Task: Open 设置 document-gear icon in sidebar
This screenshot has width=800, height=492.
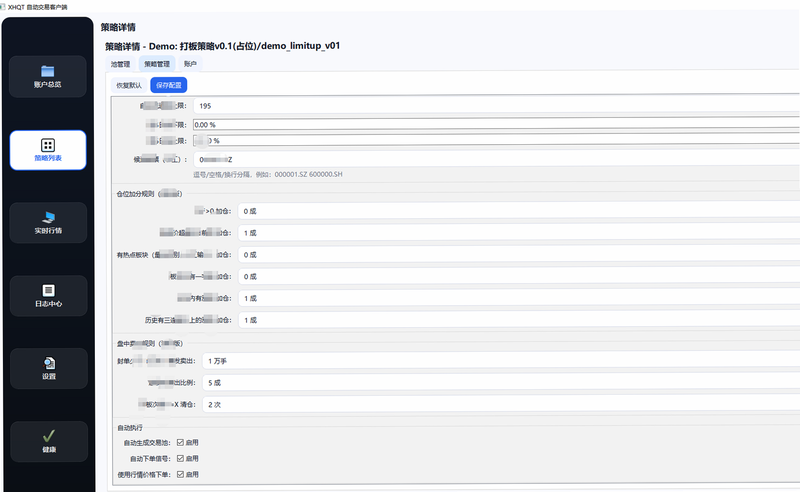Action: 49,363
